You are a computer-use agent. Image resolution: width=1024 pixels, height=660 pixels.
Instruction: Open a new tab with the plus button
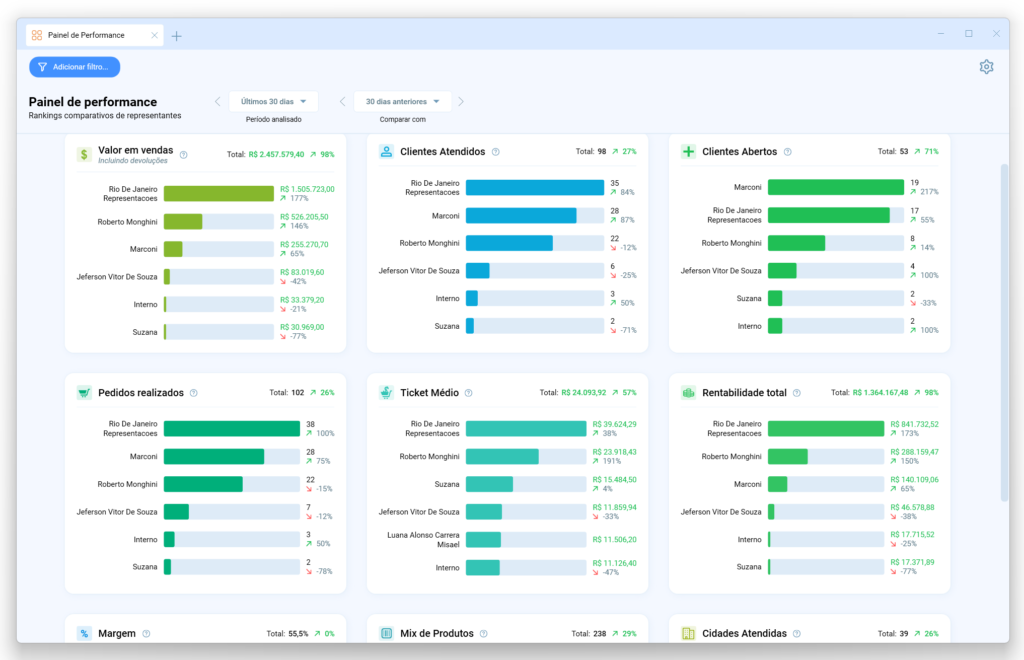tap(176, 34)
